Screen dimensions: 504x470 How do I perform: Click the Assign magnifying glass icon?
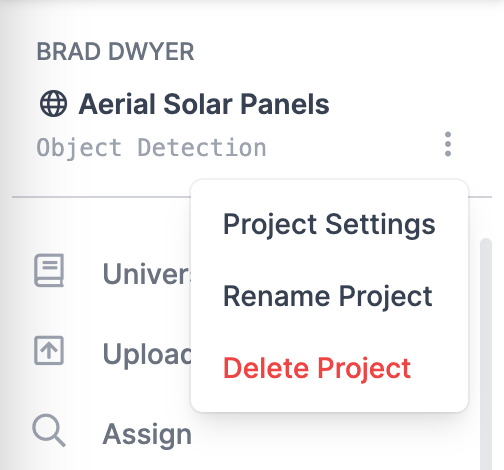49,430
